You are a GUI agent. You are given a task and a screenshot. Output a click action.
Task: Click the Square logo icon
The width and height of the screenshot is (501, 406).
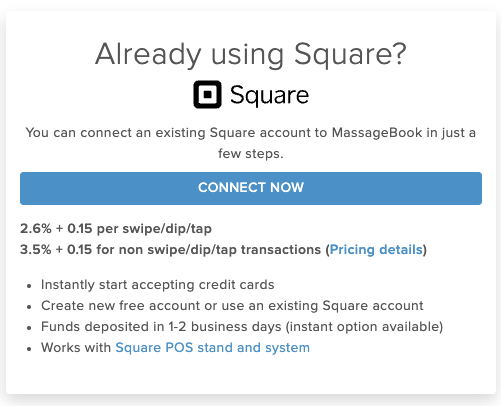(207, 94)
